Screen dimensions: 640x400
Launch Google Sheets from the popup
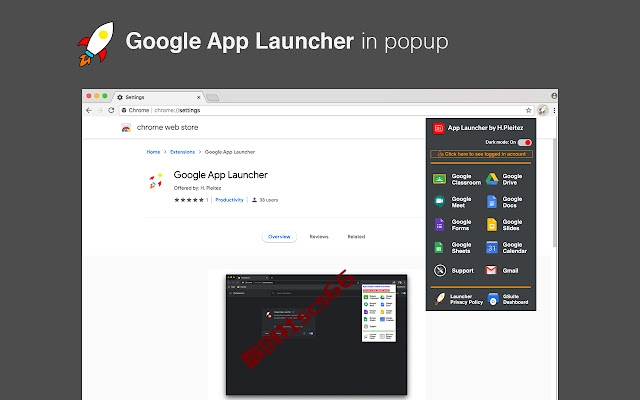pyautogui.click(x=452, y=248)
